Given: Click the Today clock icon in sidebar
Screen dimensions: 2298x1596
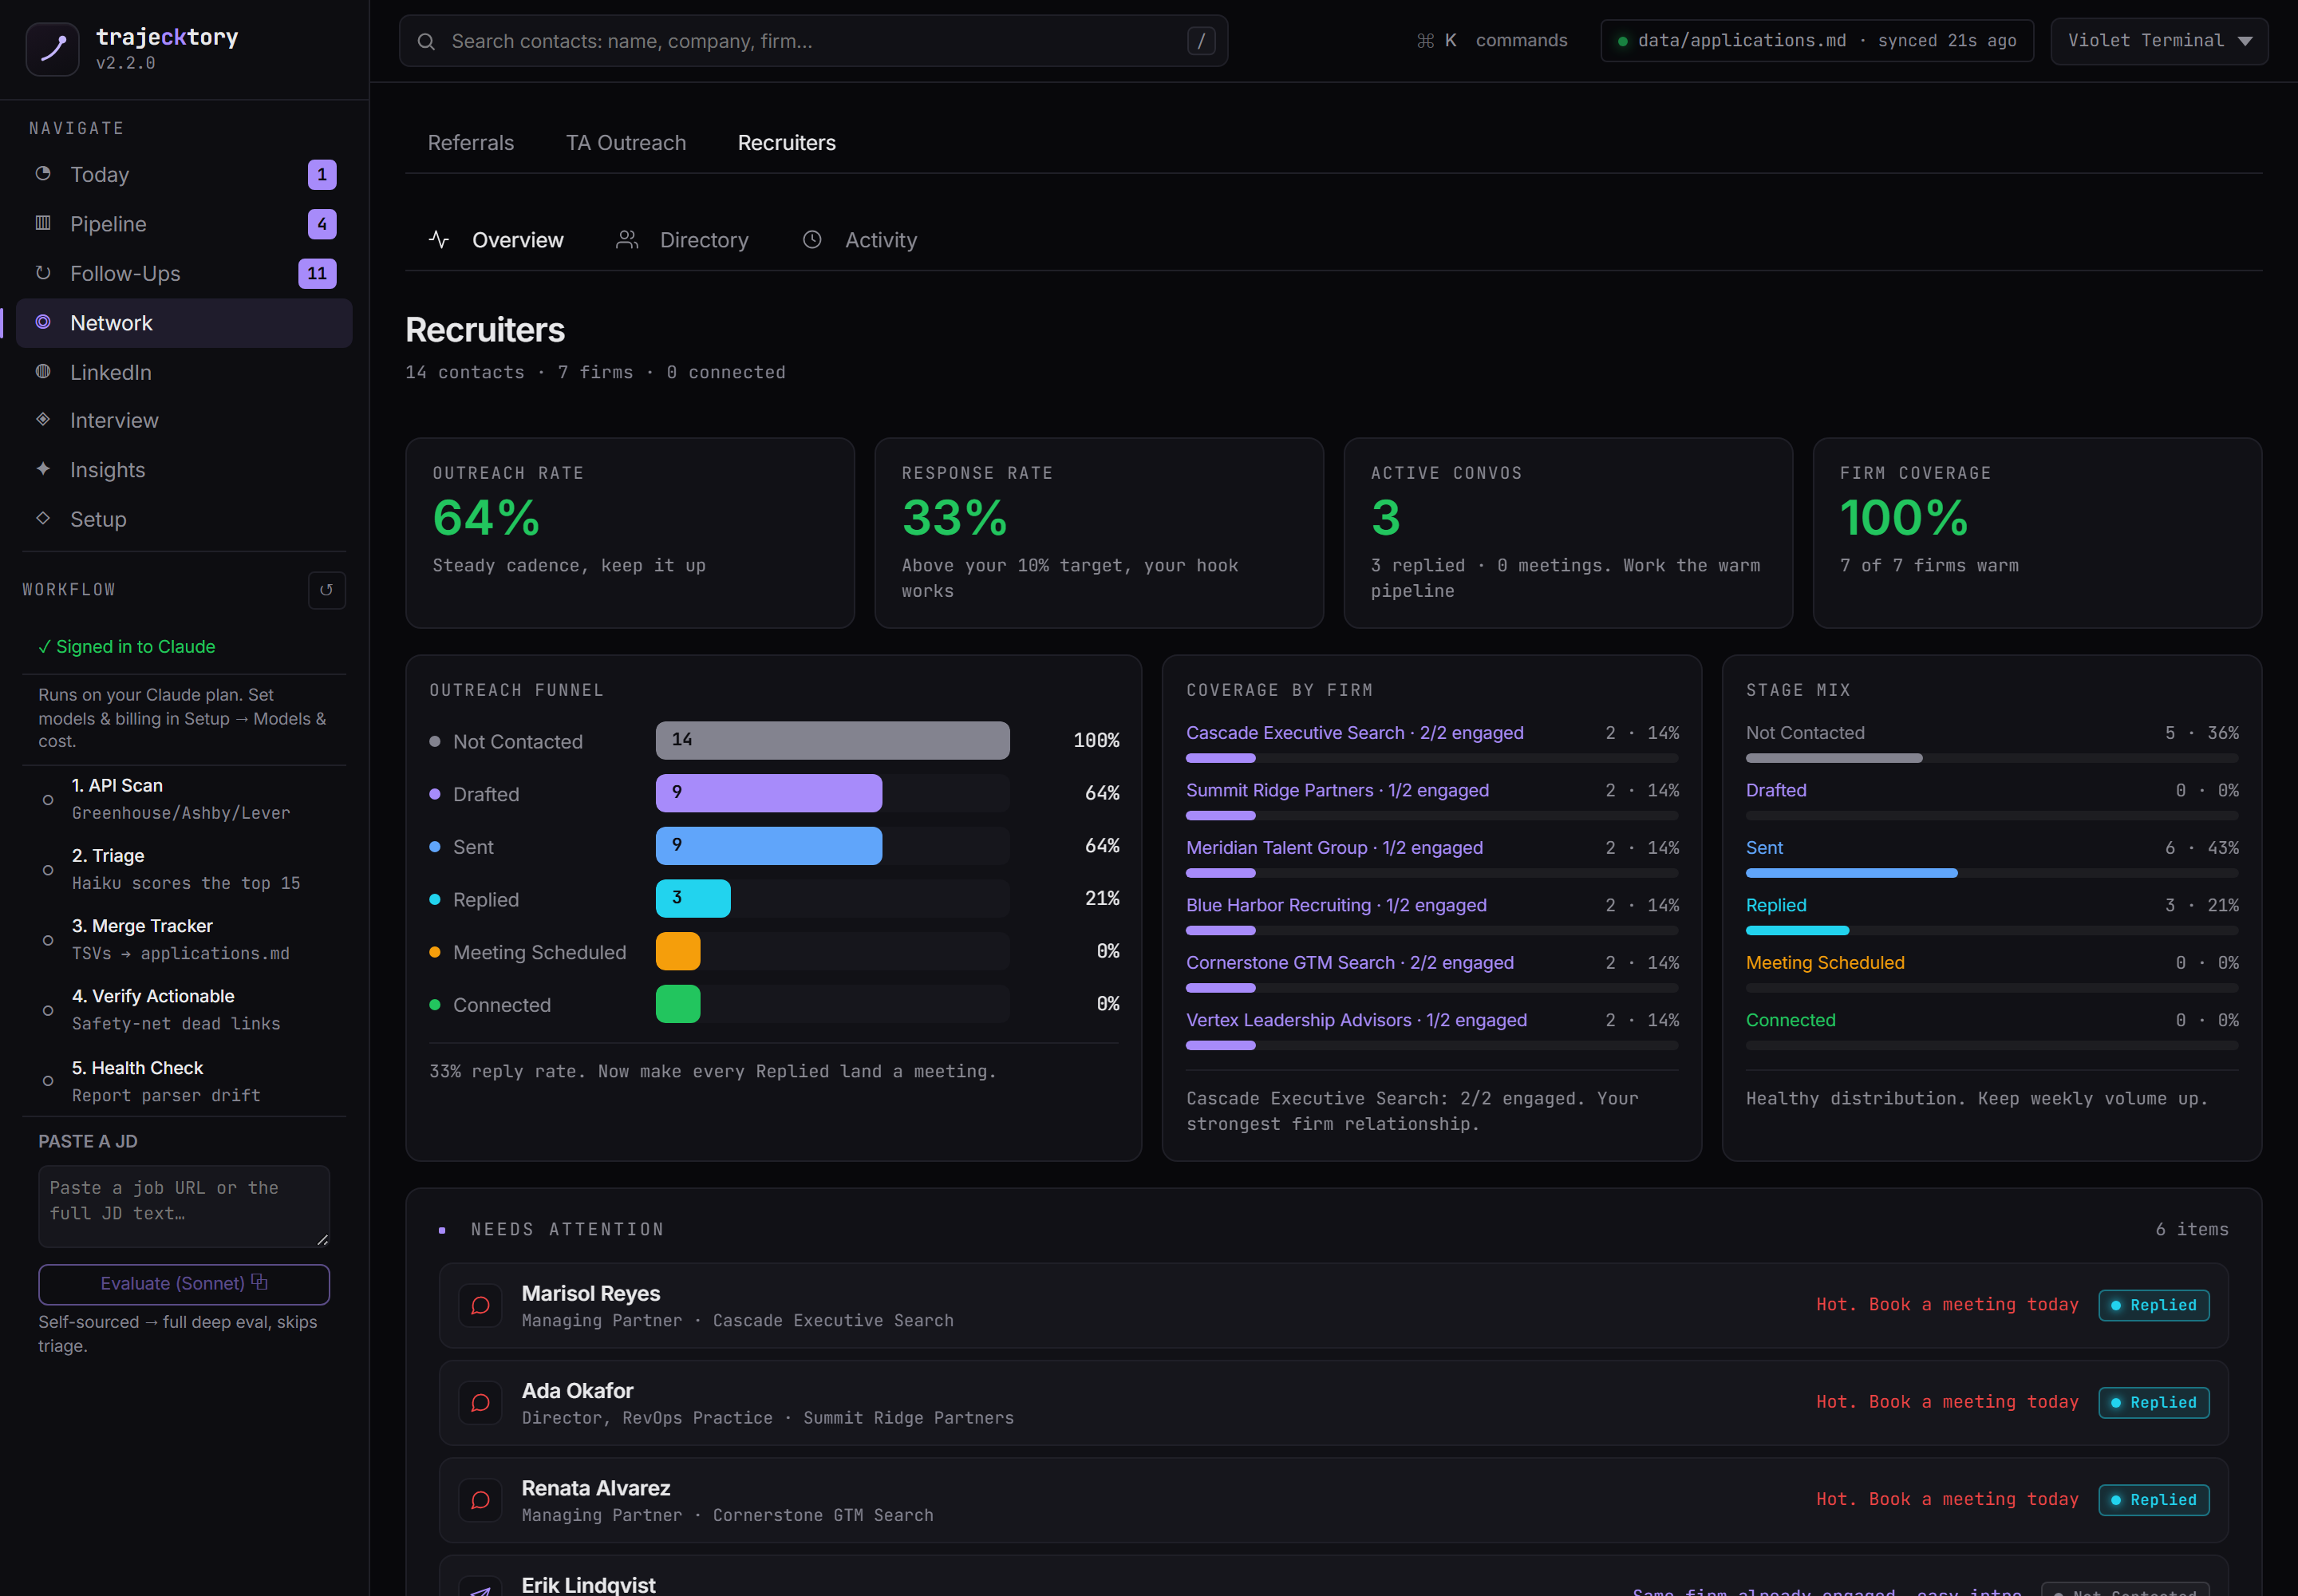Looking at the screenshot, I should click(43, 174).
